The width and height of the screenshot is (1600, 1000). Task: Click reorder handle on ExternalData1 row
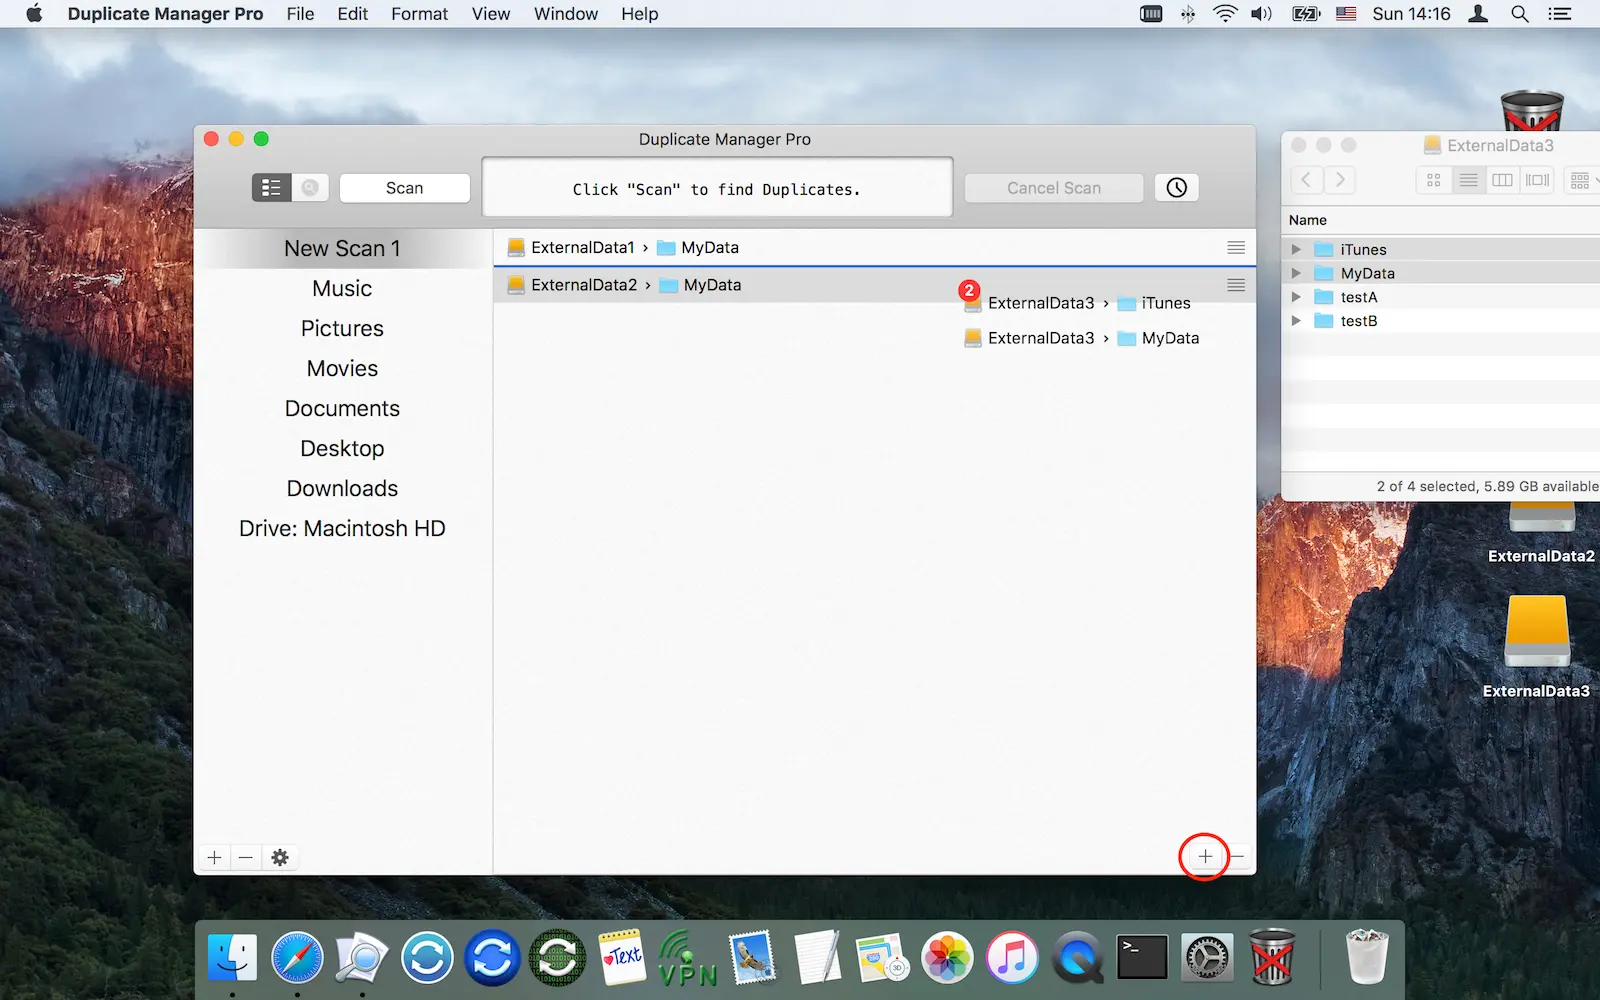pyautogui.click(x=1236, y=247)
